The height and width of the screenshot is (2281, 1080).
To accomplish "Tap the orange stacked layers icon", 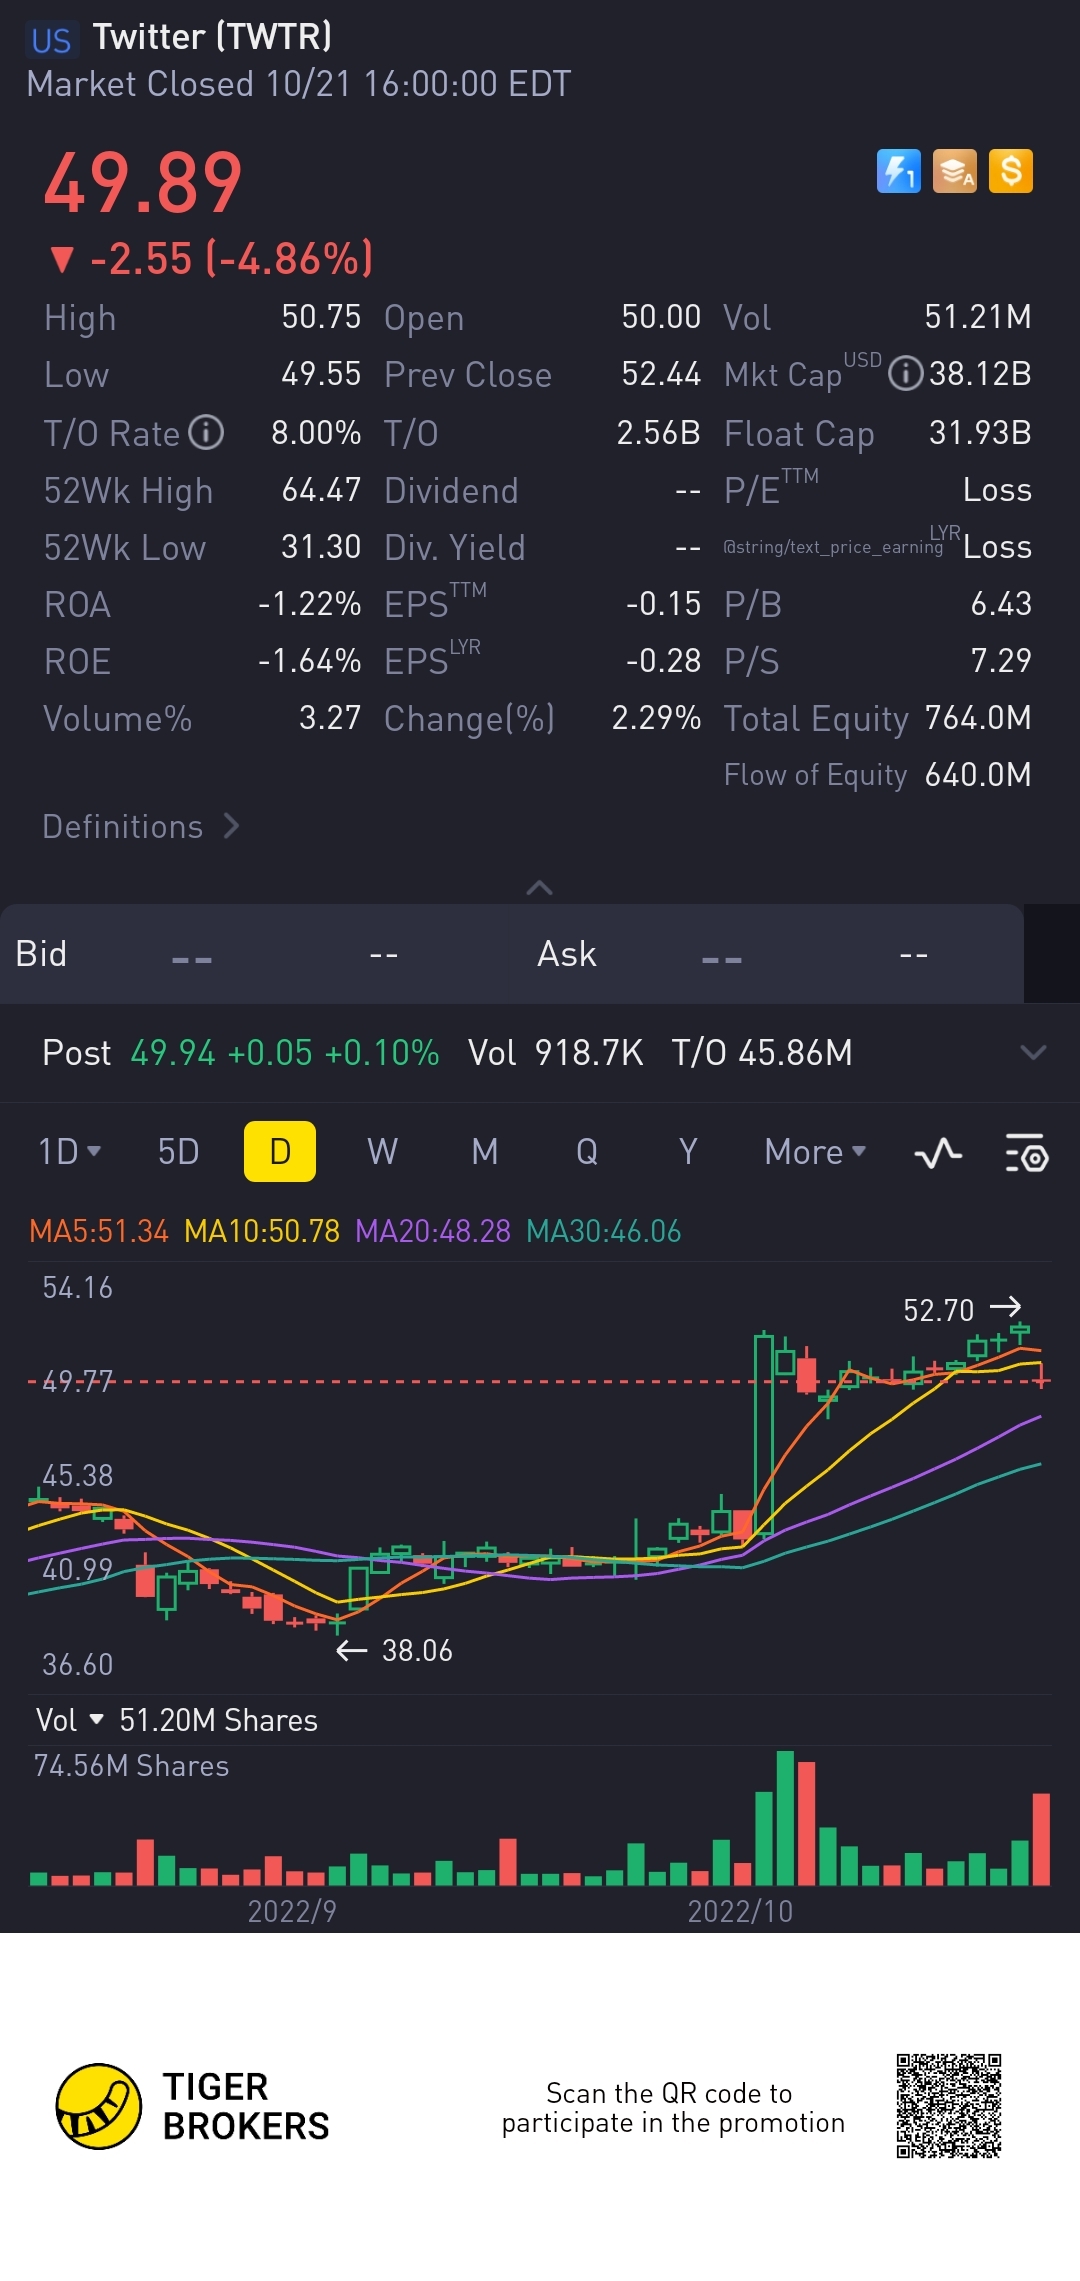I will [954, 171].
